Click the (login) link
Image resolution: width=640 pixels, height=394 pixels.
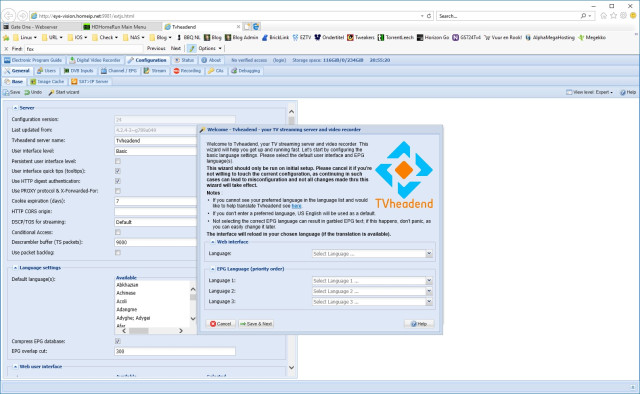click(x=280, y=60)
